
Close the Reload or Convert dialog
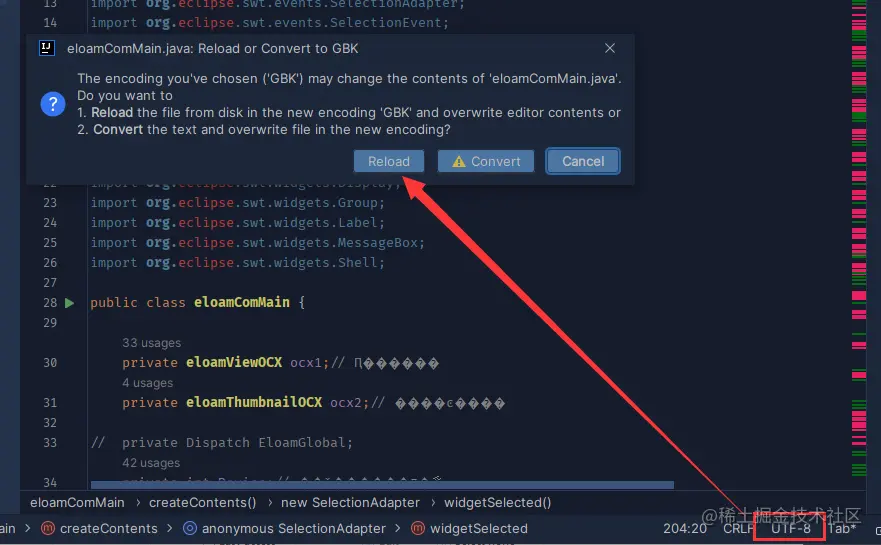coord(610,48)
